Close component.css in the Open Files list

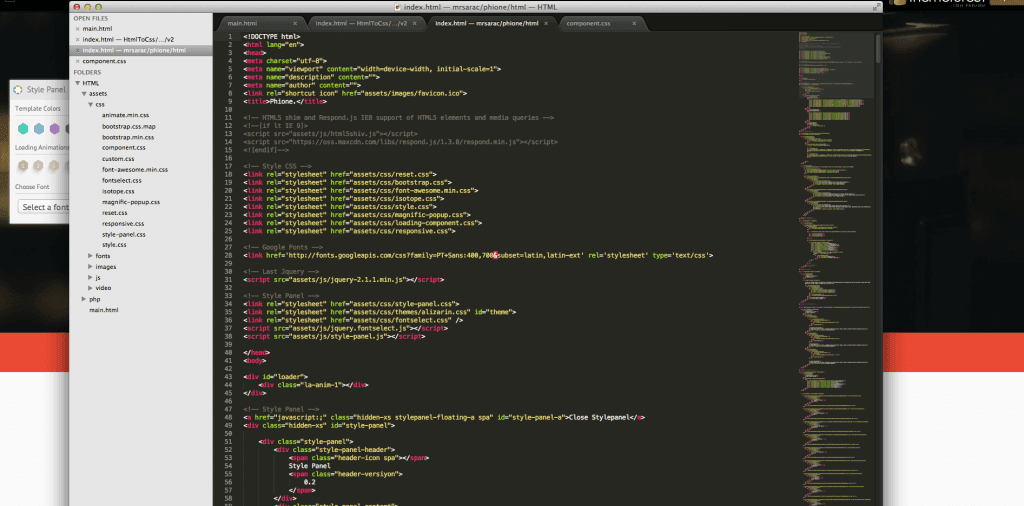(x=78, y=61)
